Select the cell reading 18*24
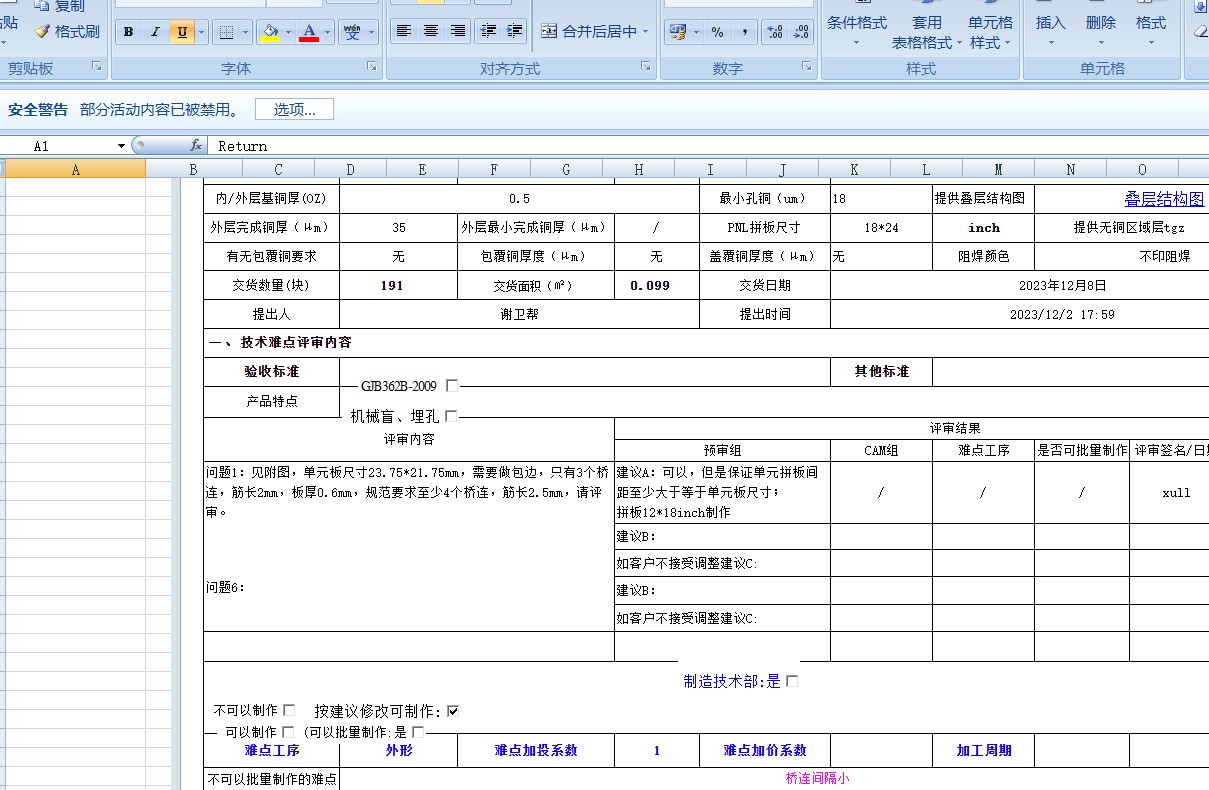 pos(881,228)
